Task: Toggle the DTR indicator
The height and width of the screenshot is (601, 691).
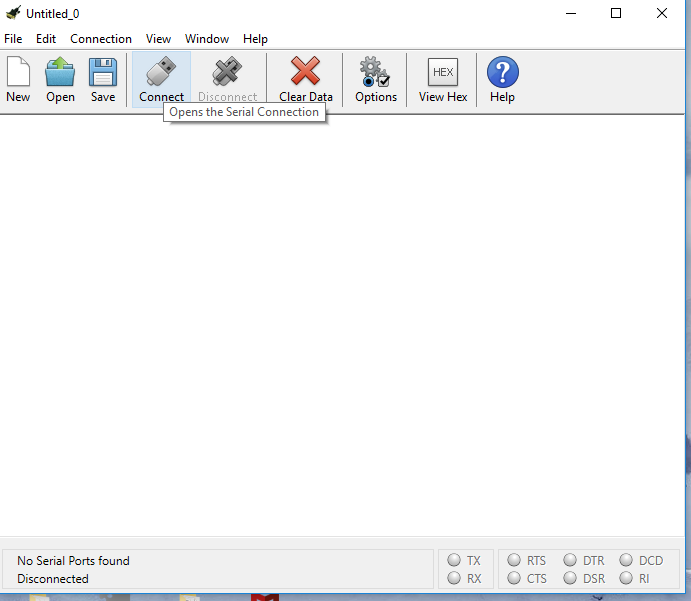Action: [x=570, y=561]
